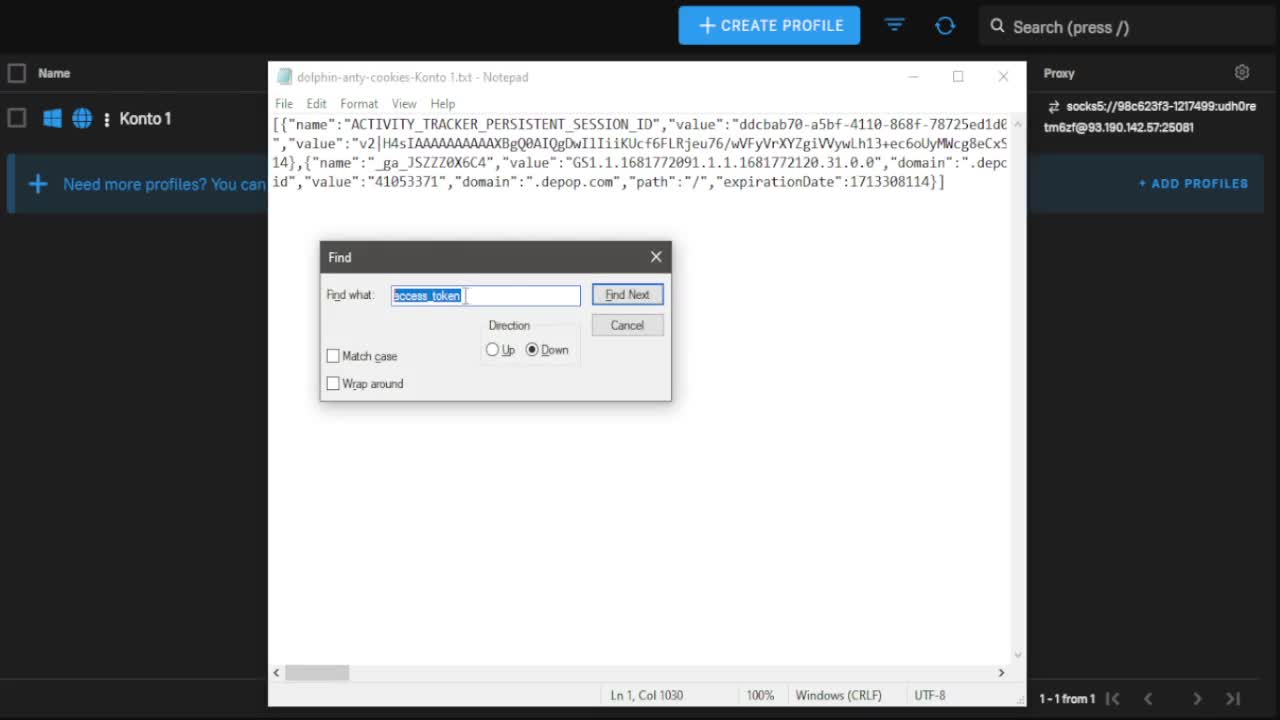Viewport: 1280px width, 720px height.
Task: Go to the last page of profiles
Action: click(1233, 698)
